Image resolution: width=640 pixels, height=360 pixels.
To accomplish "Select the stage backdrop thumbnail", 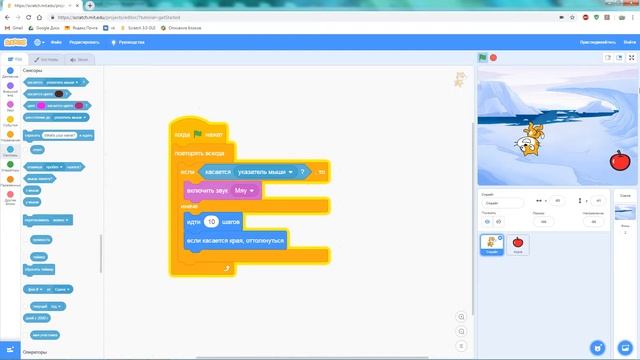I will pyautogui.click(x=625, y=212).
